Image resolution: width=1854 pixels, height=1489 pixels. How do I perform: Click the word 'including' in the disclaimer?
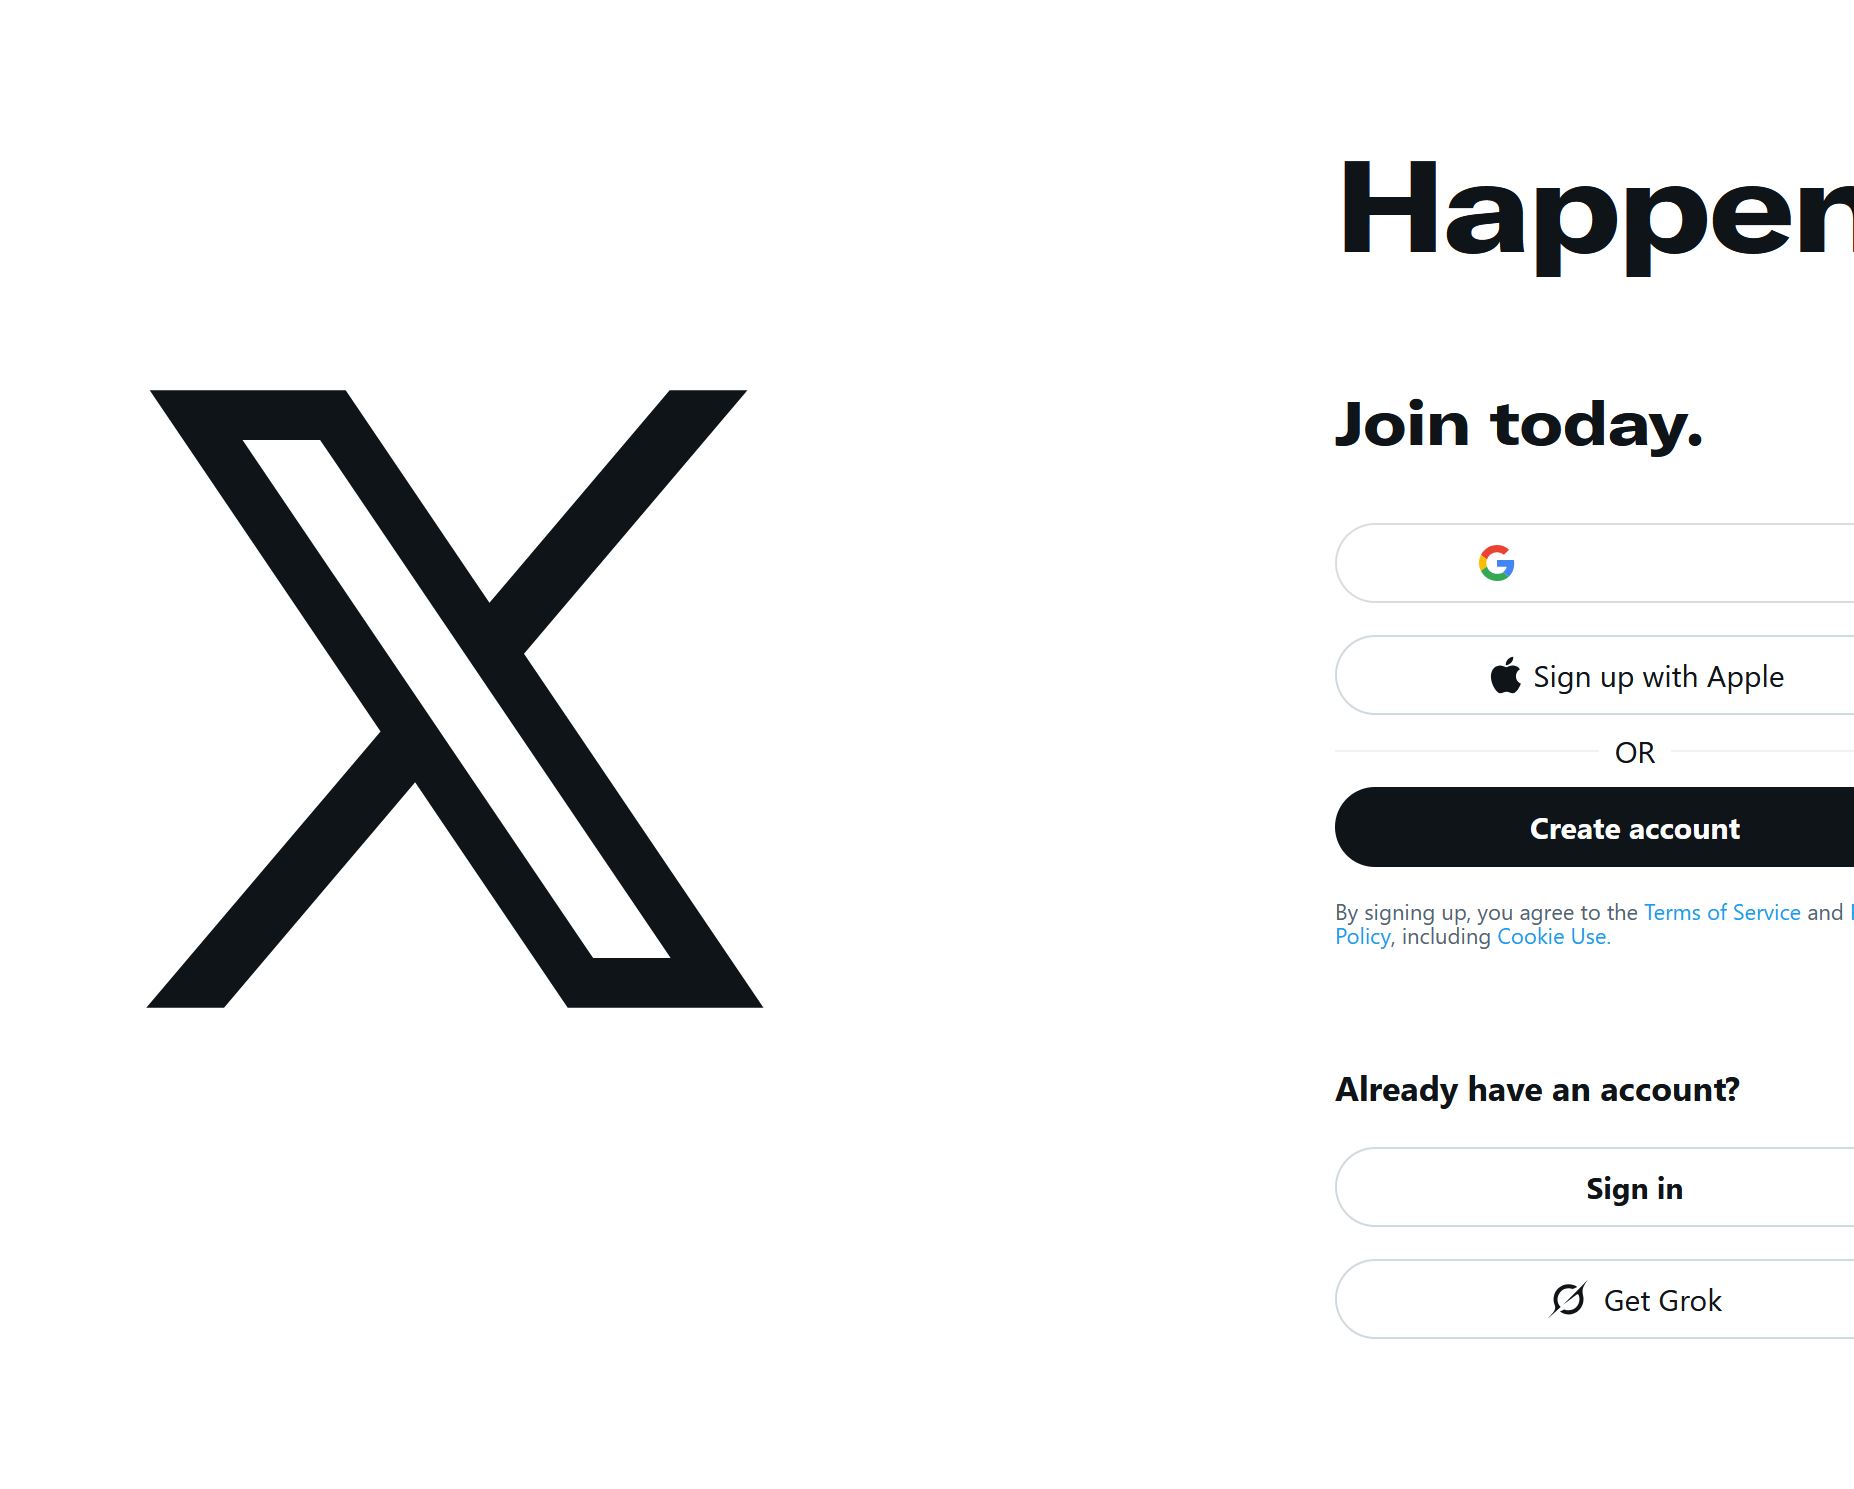1446,937
